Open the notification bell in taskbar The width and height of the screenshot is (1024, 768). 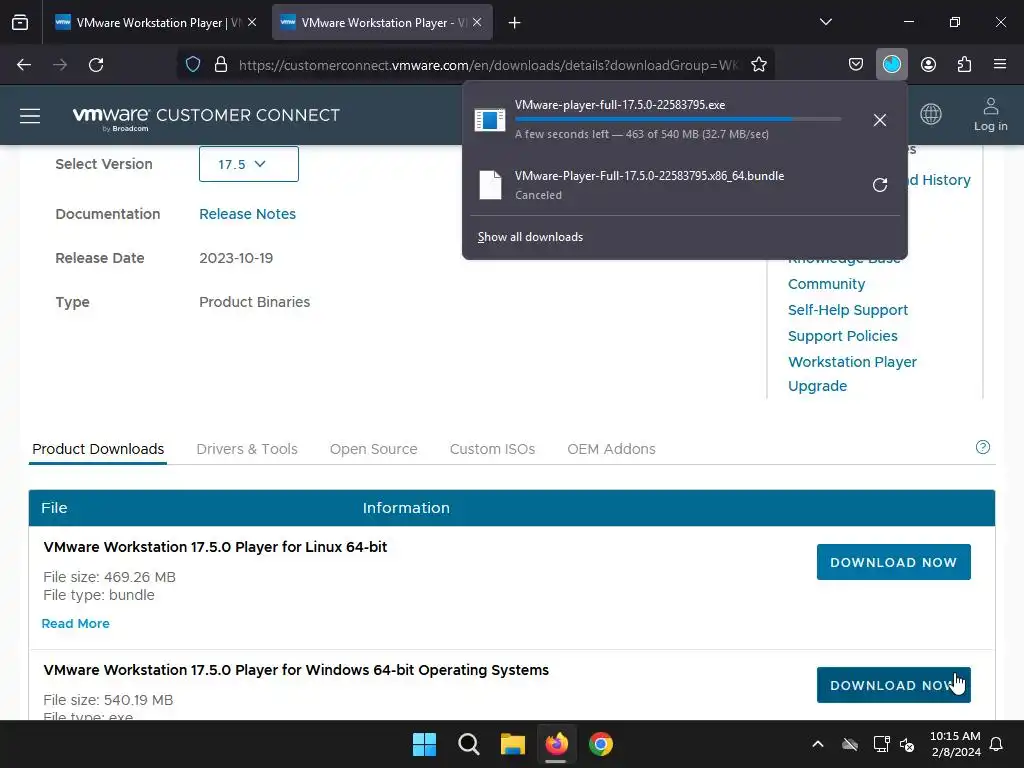(x=997, y=744)
